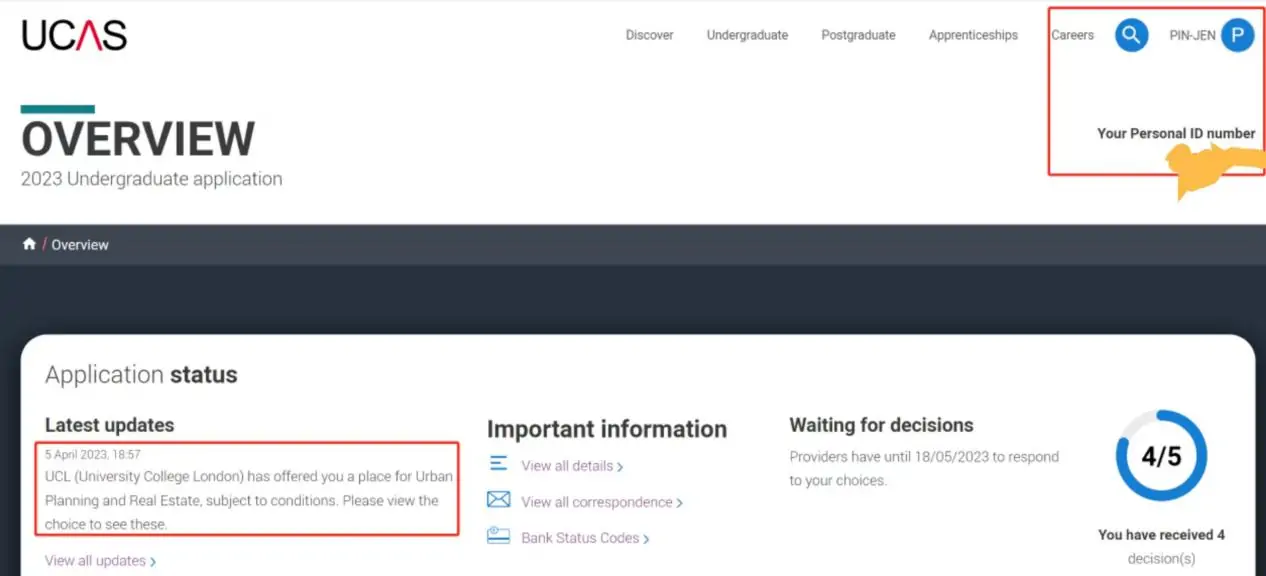Follow the View all correspondence link

(x=602, y=502)
